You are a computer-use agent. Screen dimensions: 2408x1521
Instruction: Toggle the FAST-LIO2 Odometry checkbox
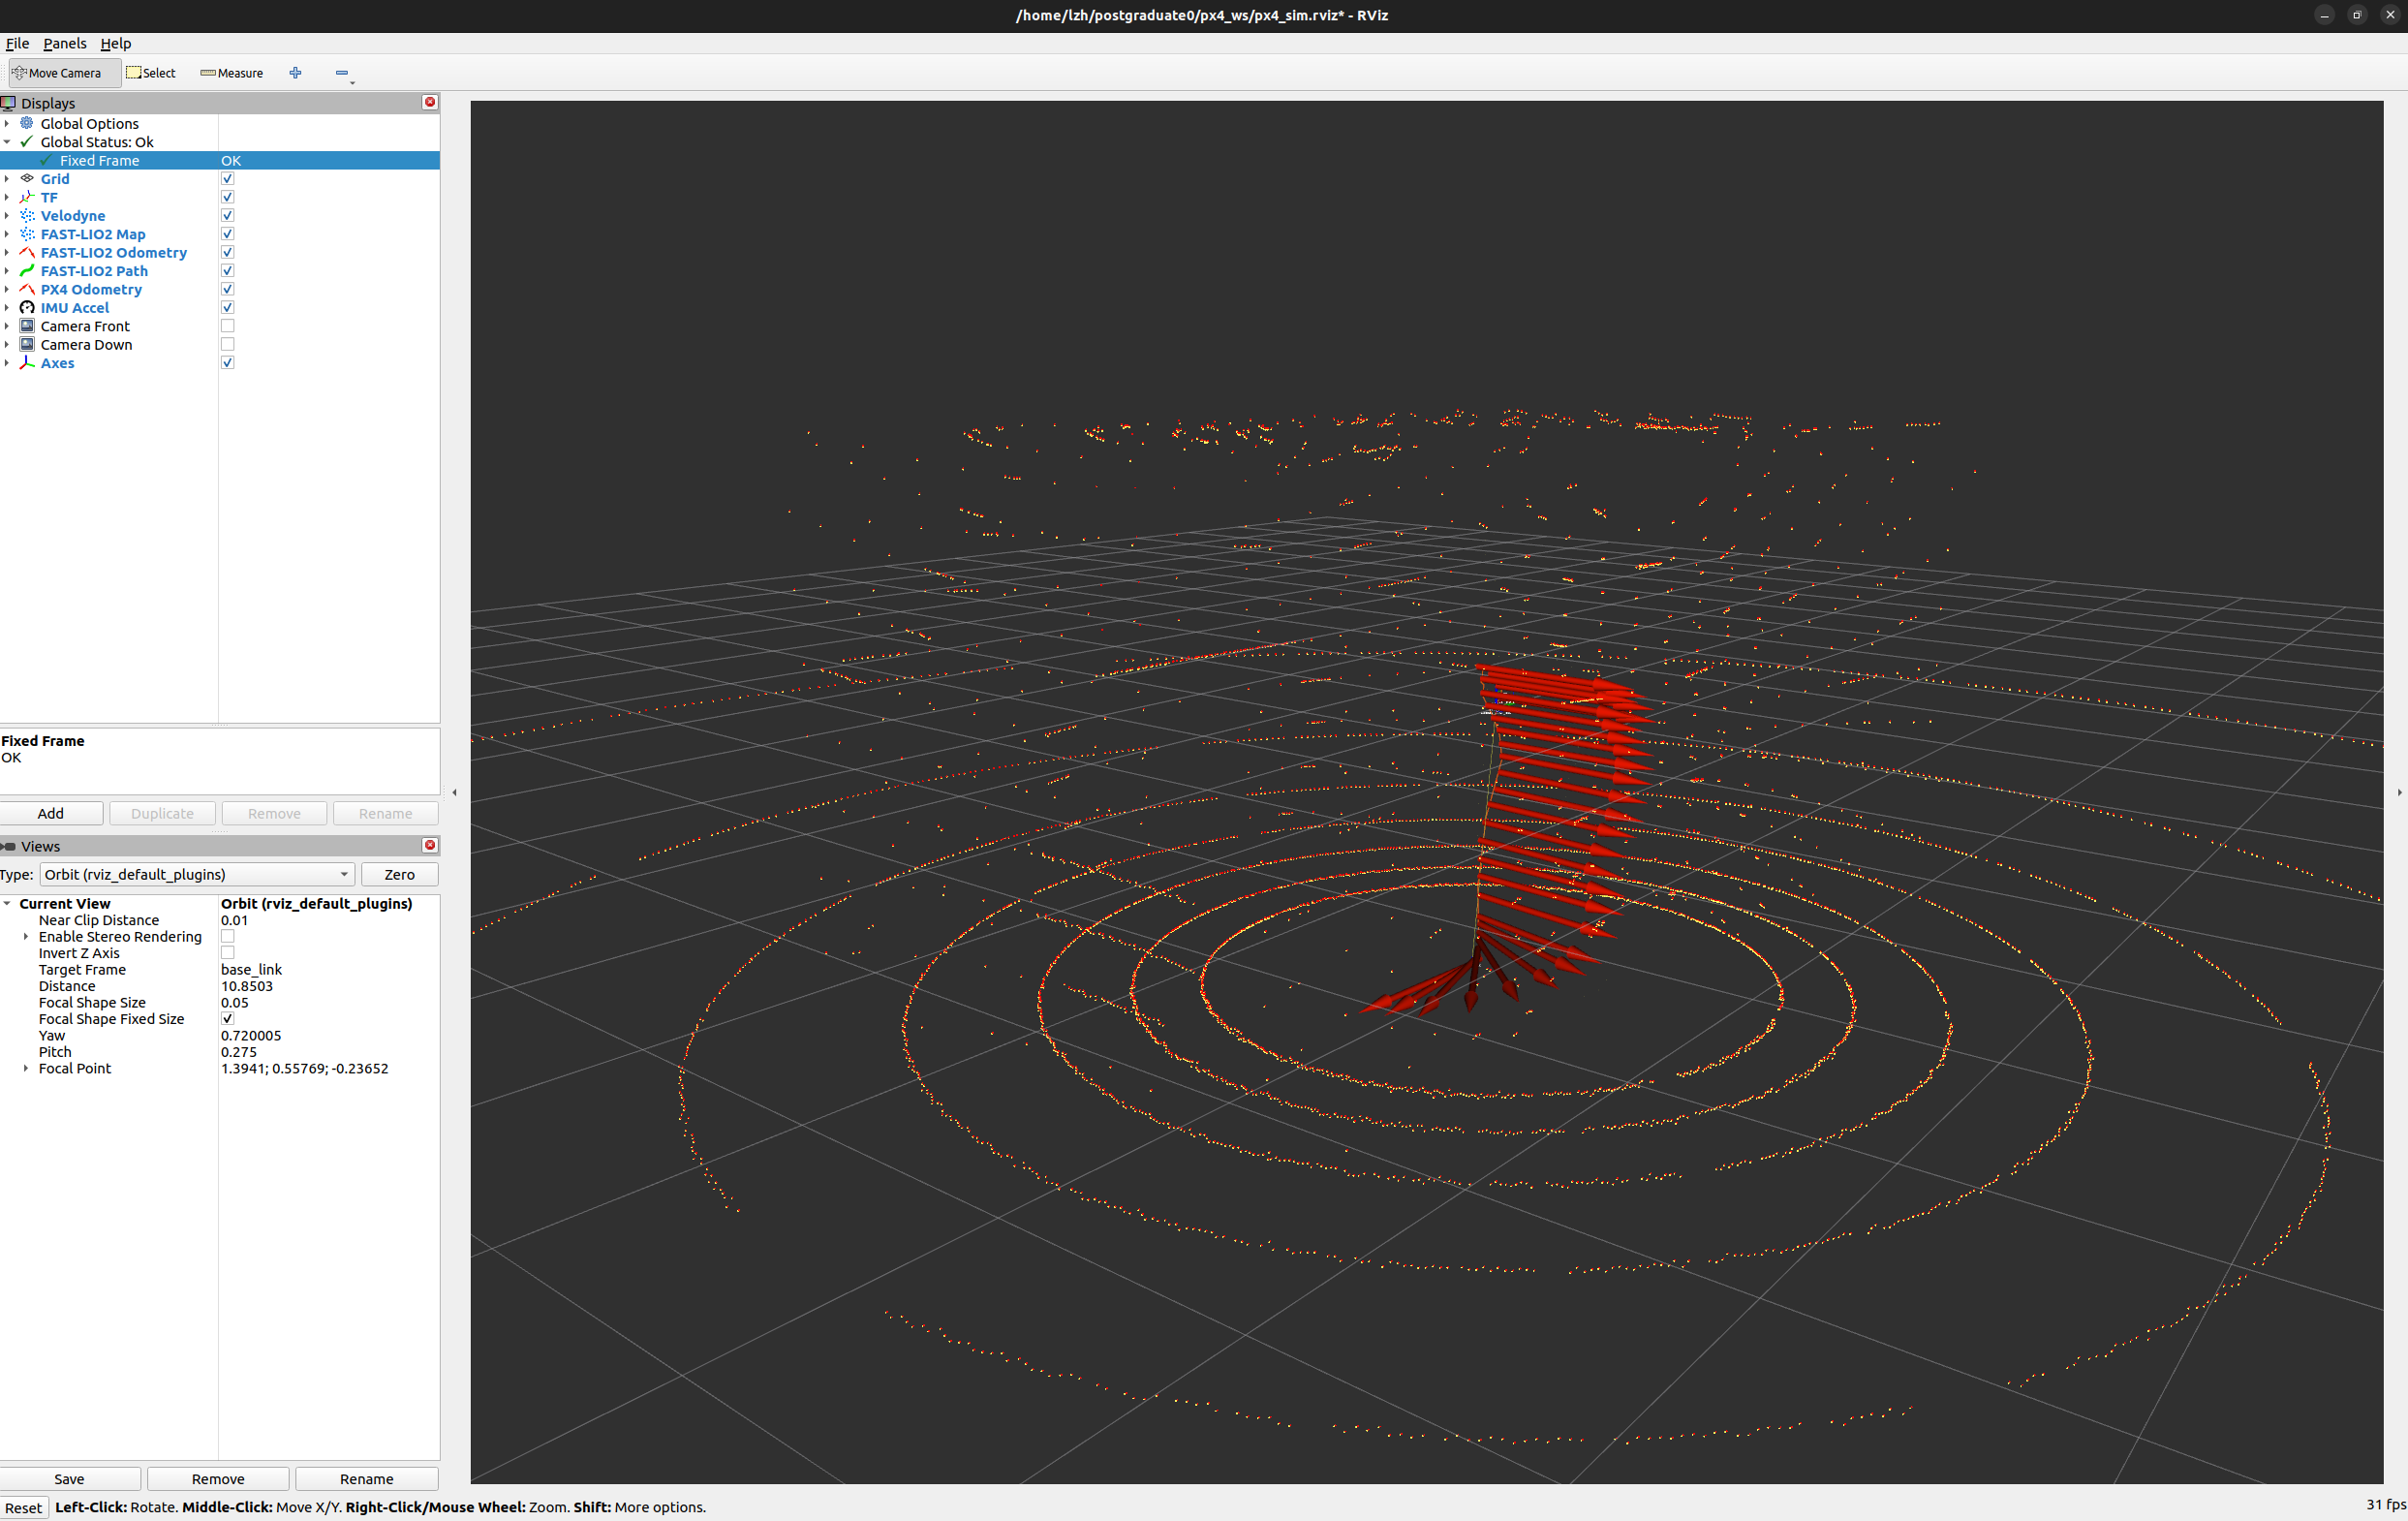227,252
